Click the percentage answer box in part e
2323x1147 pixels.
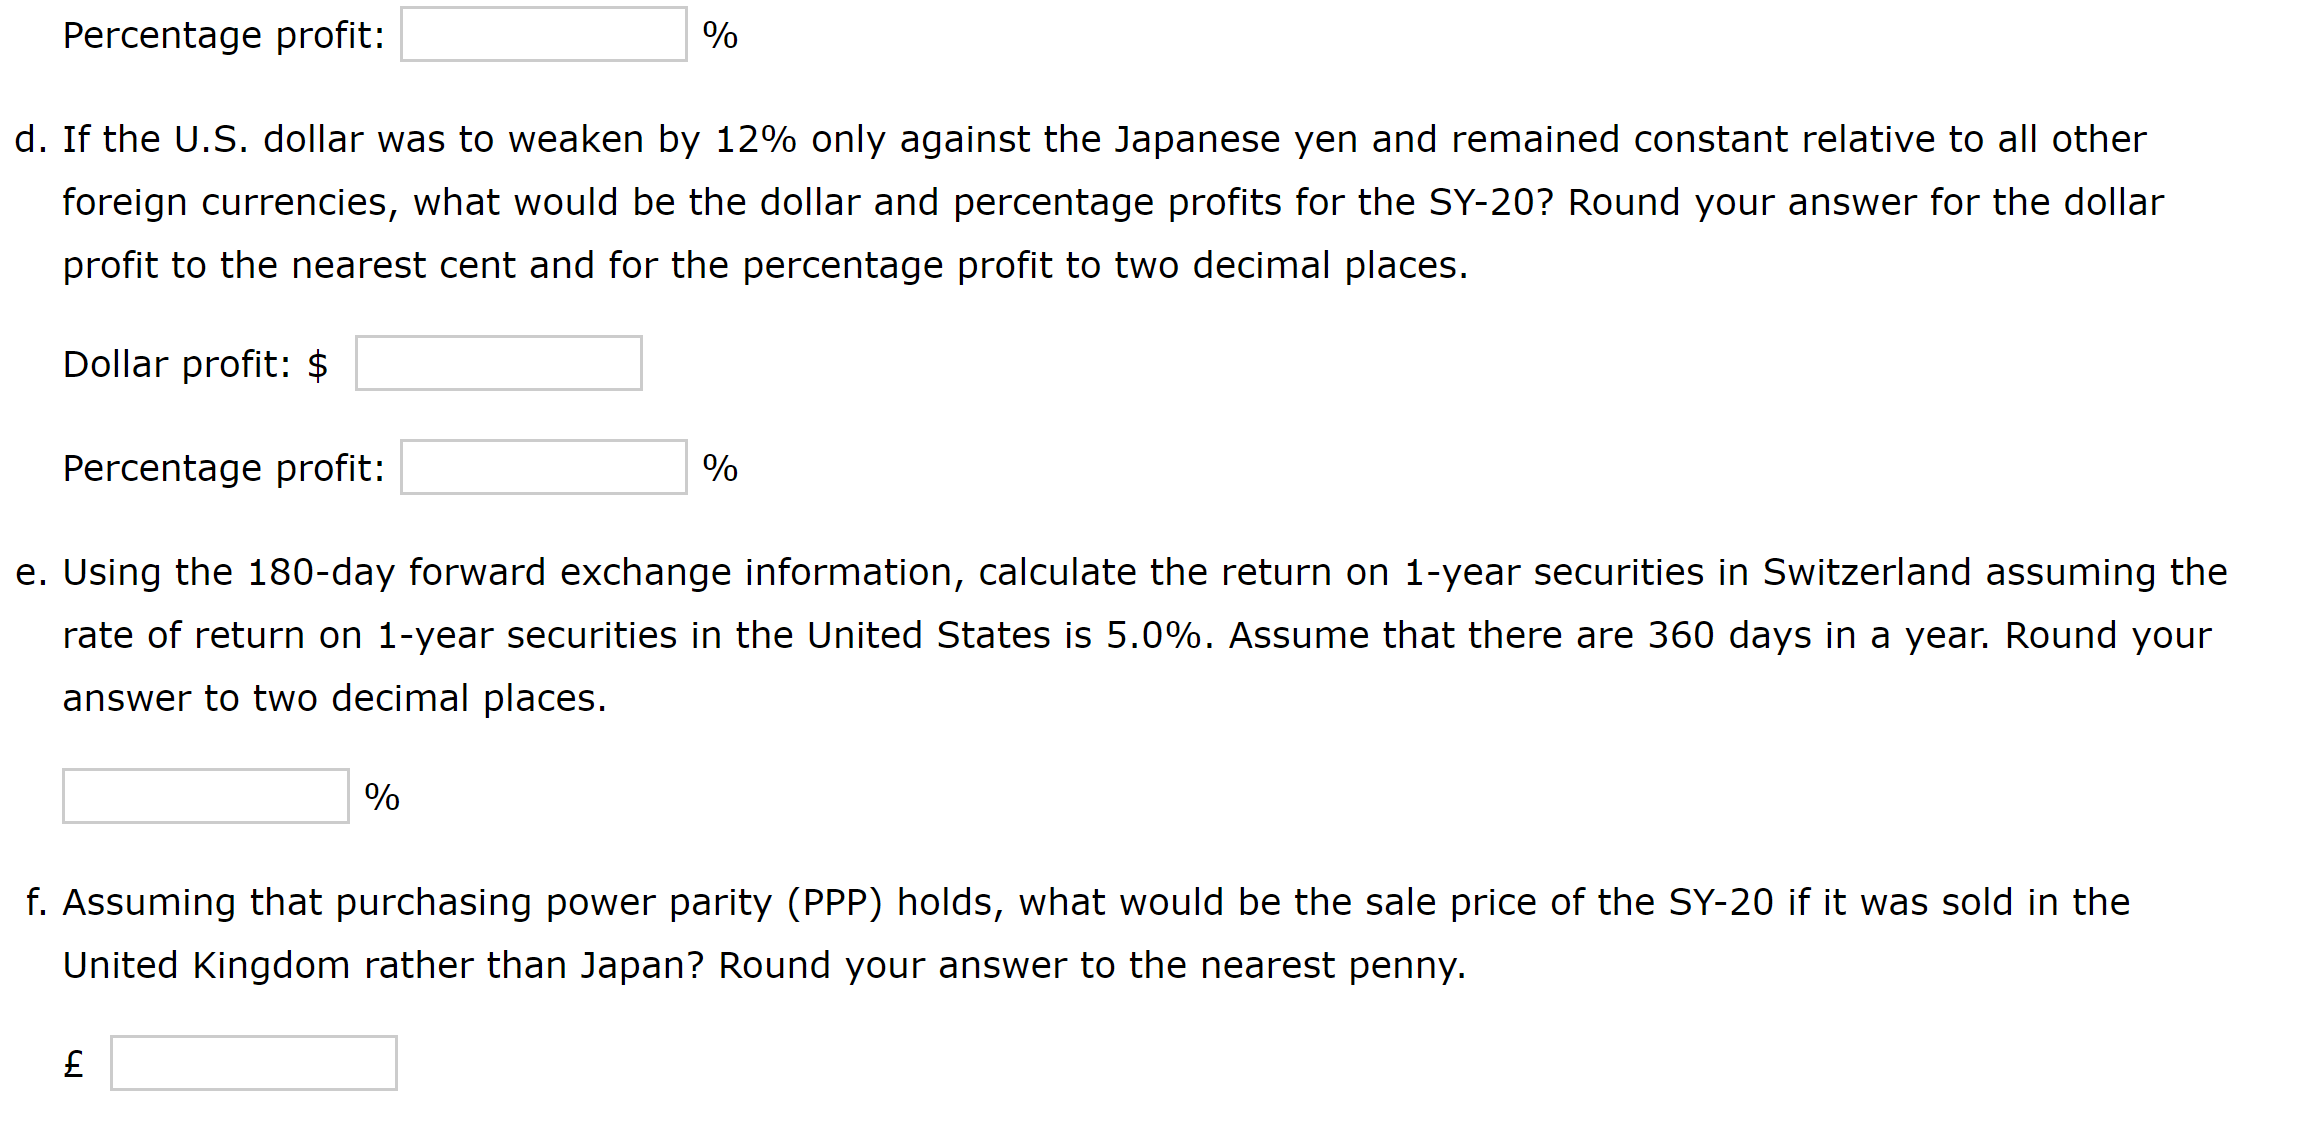coord(204,797)
